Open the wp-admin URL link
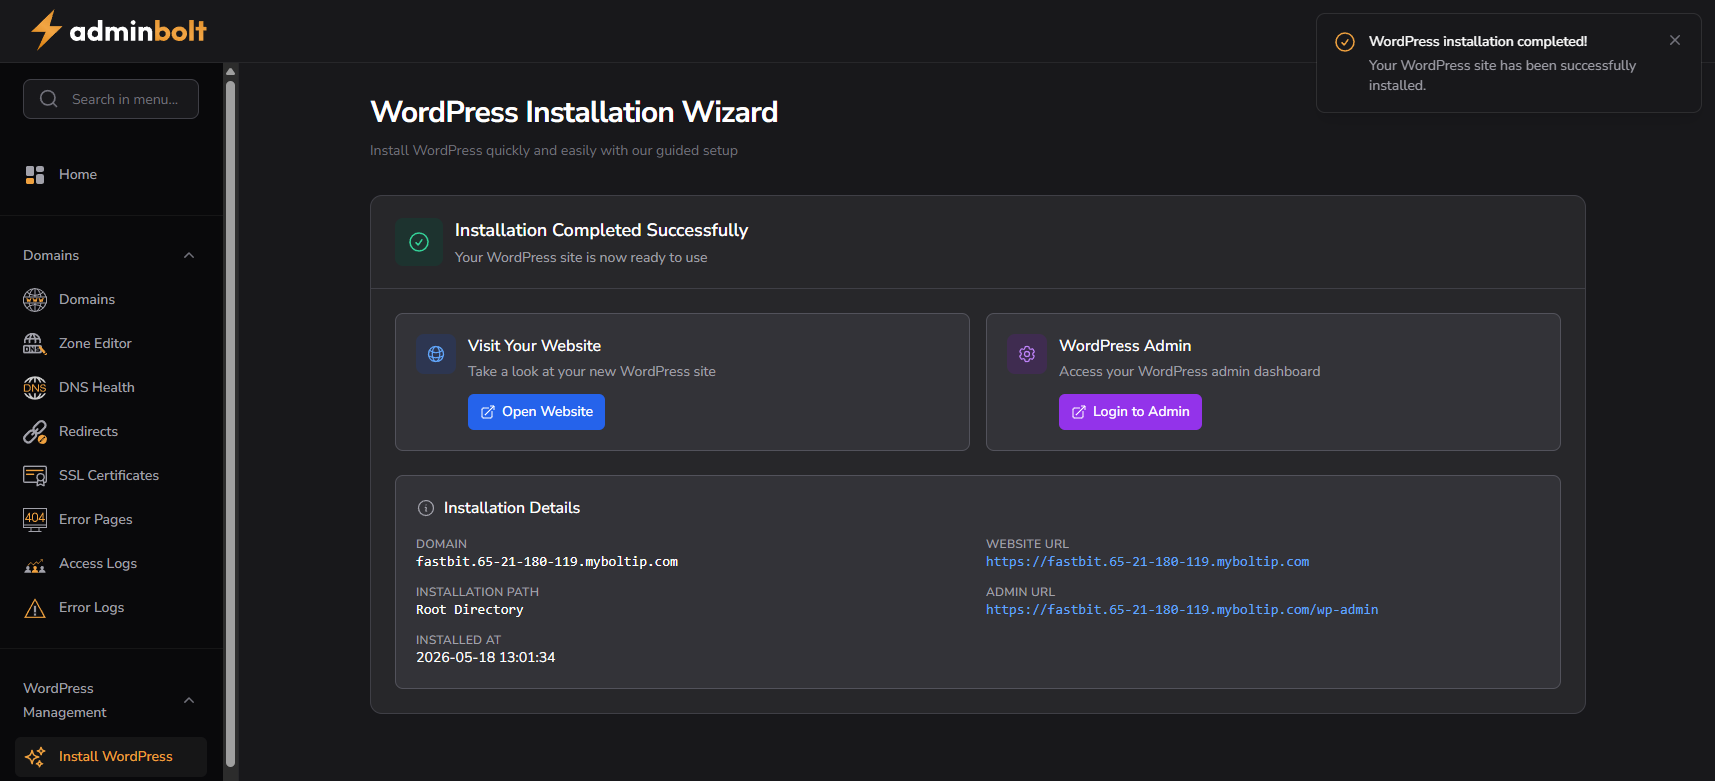 coord(1182,610)
